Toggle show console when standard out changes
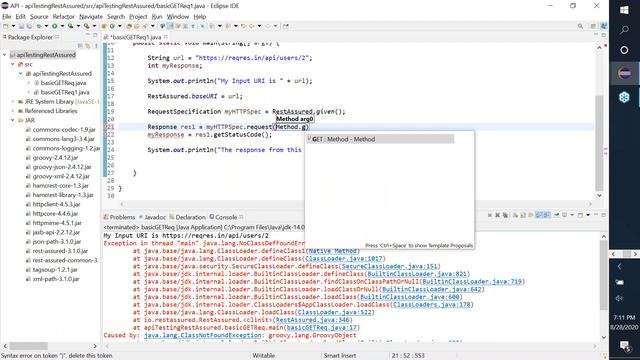Screen dimensions: 640x360 click(538, 215)
